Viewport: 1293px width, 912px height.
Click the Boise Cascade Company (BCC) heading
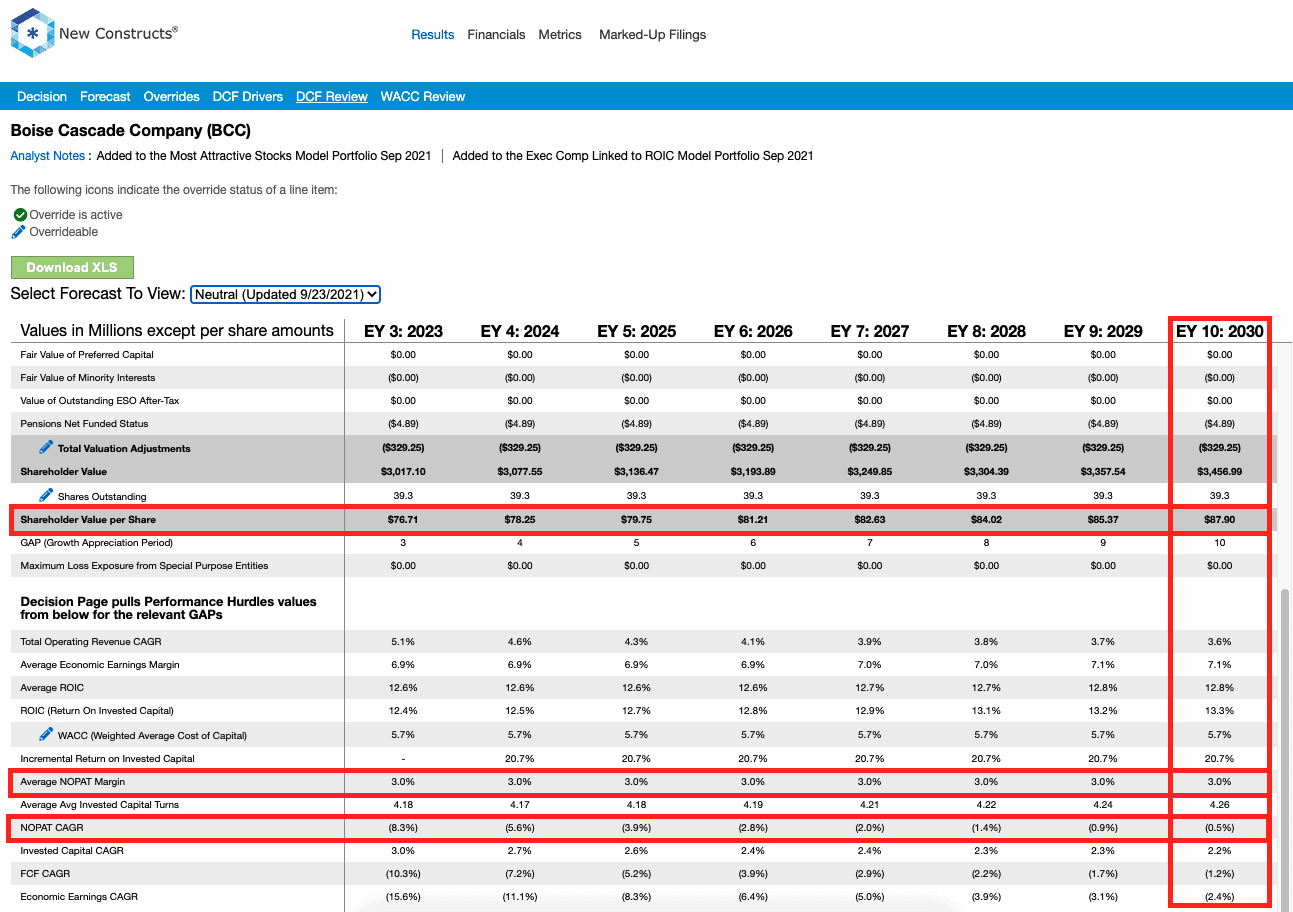(130, 131)
